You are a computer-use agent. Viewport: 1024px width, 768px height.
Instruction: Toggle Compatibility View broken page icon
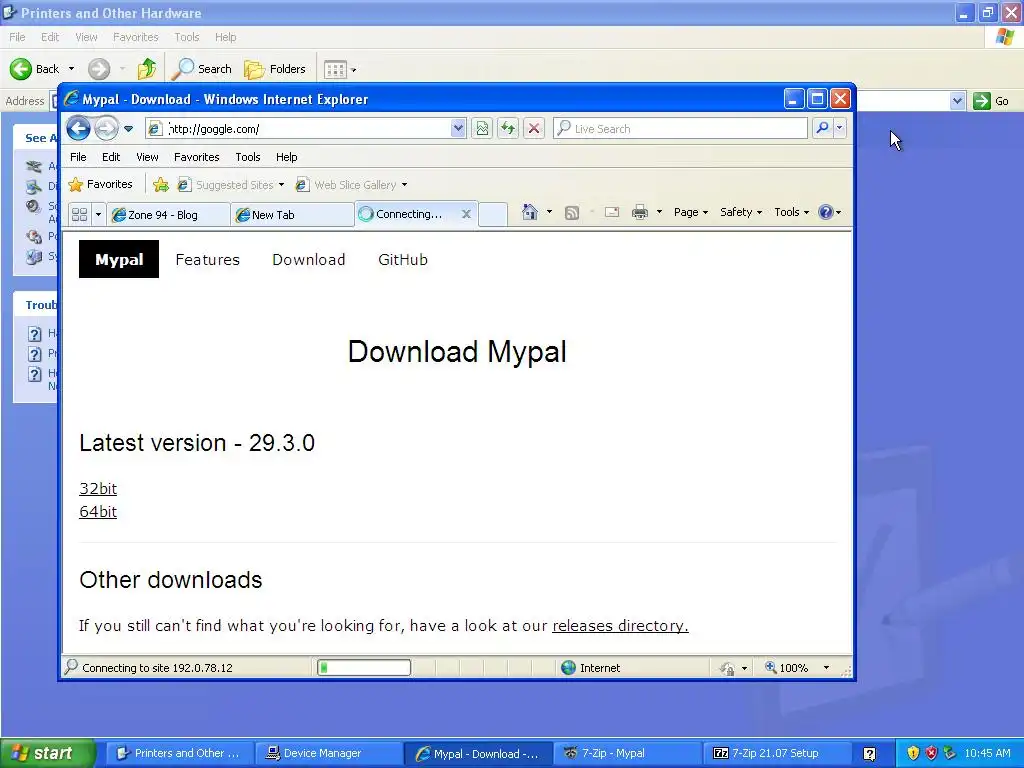click(482, 129)
